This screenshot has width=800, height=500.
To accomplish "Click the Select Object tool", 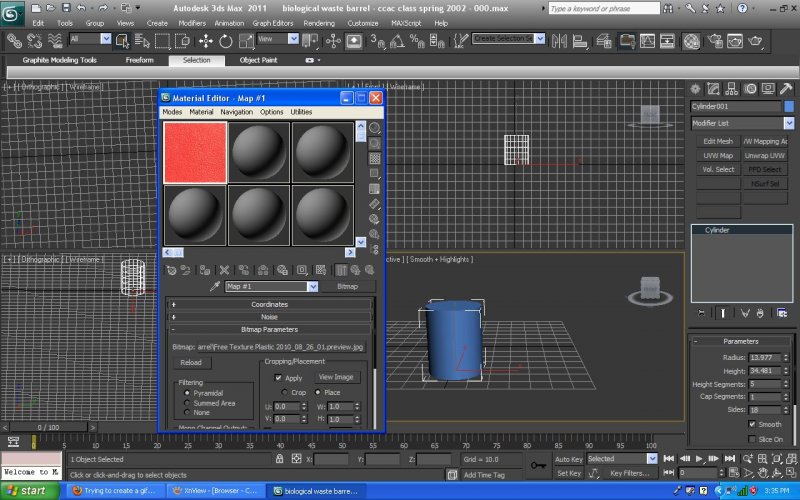I will coord(122,41).
